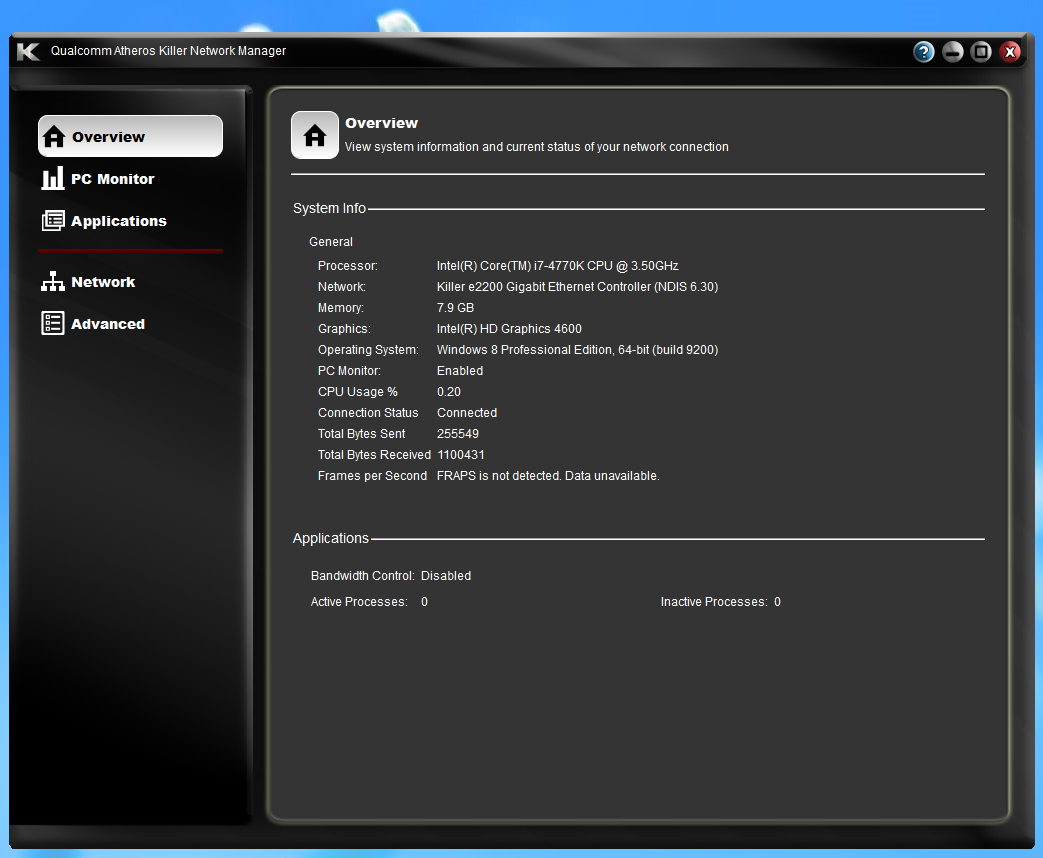Switch to the PC Monitor page
Image resolution: width=1043 pixels, height=858 pixels.
pyautogui.click(x=112, y=179)
